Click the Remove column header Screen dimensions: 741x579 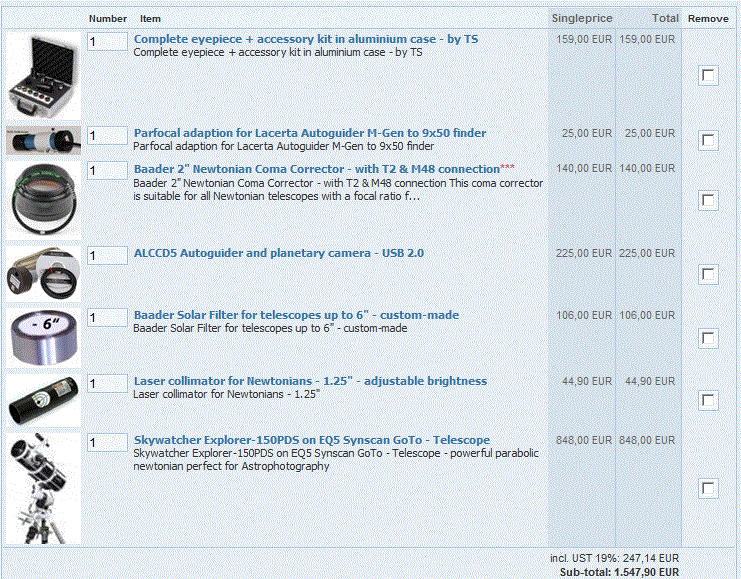708,19
